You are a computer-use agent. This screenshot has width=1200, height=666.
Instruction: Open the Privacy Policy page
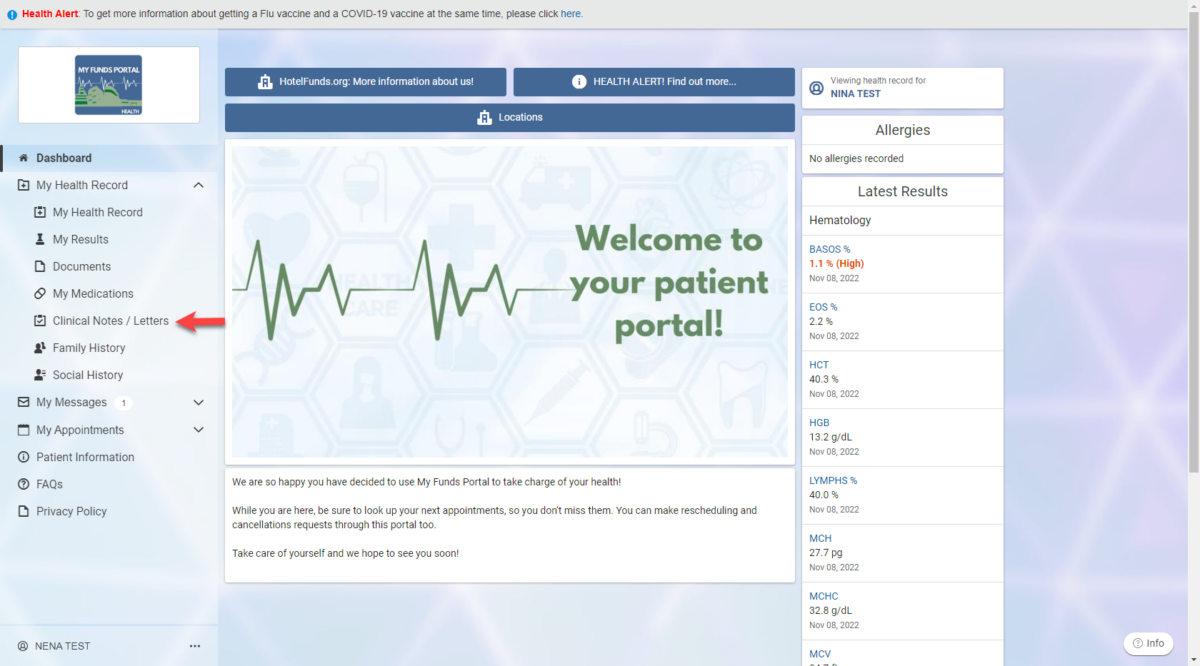[72, 511]
